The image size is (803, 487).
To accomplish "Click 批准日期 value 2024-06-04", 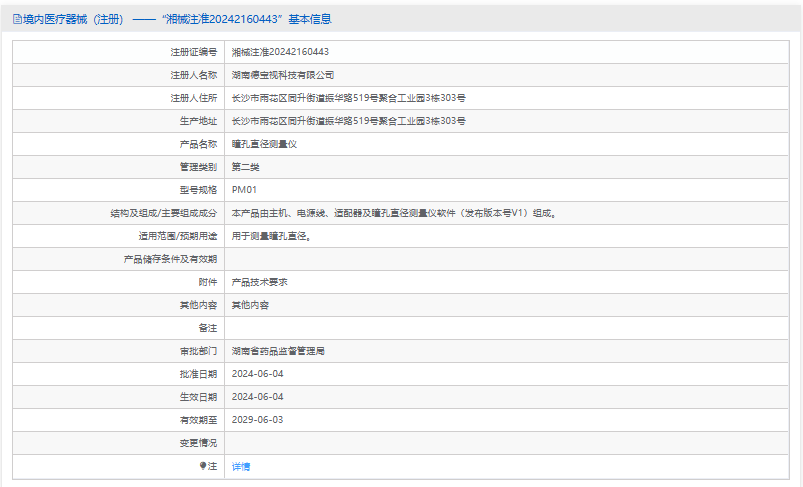I will point(258,374).
